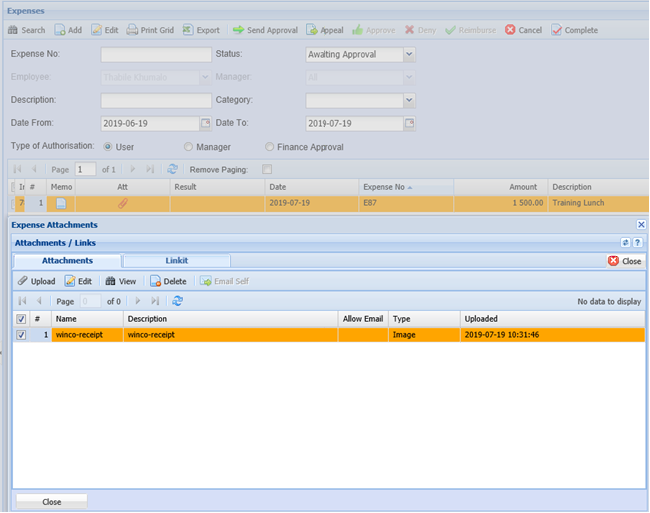The image size is (650, 513).
Task: Open the Date From calendar picker
Action: point(206,123)
